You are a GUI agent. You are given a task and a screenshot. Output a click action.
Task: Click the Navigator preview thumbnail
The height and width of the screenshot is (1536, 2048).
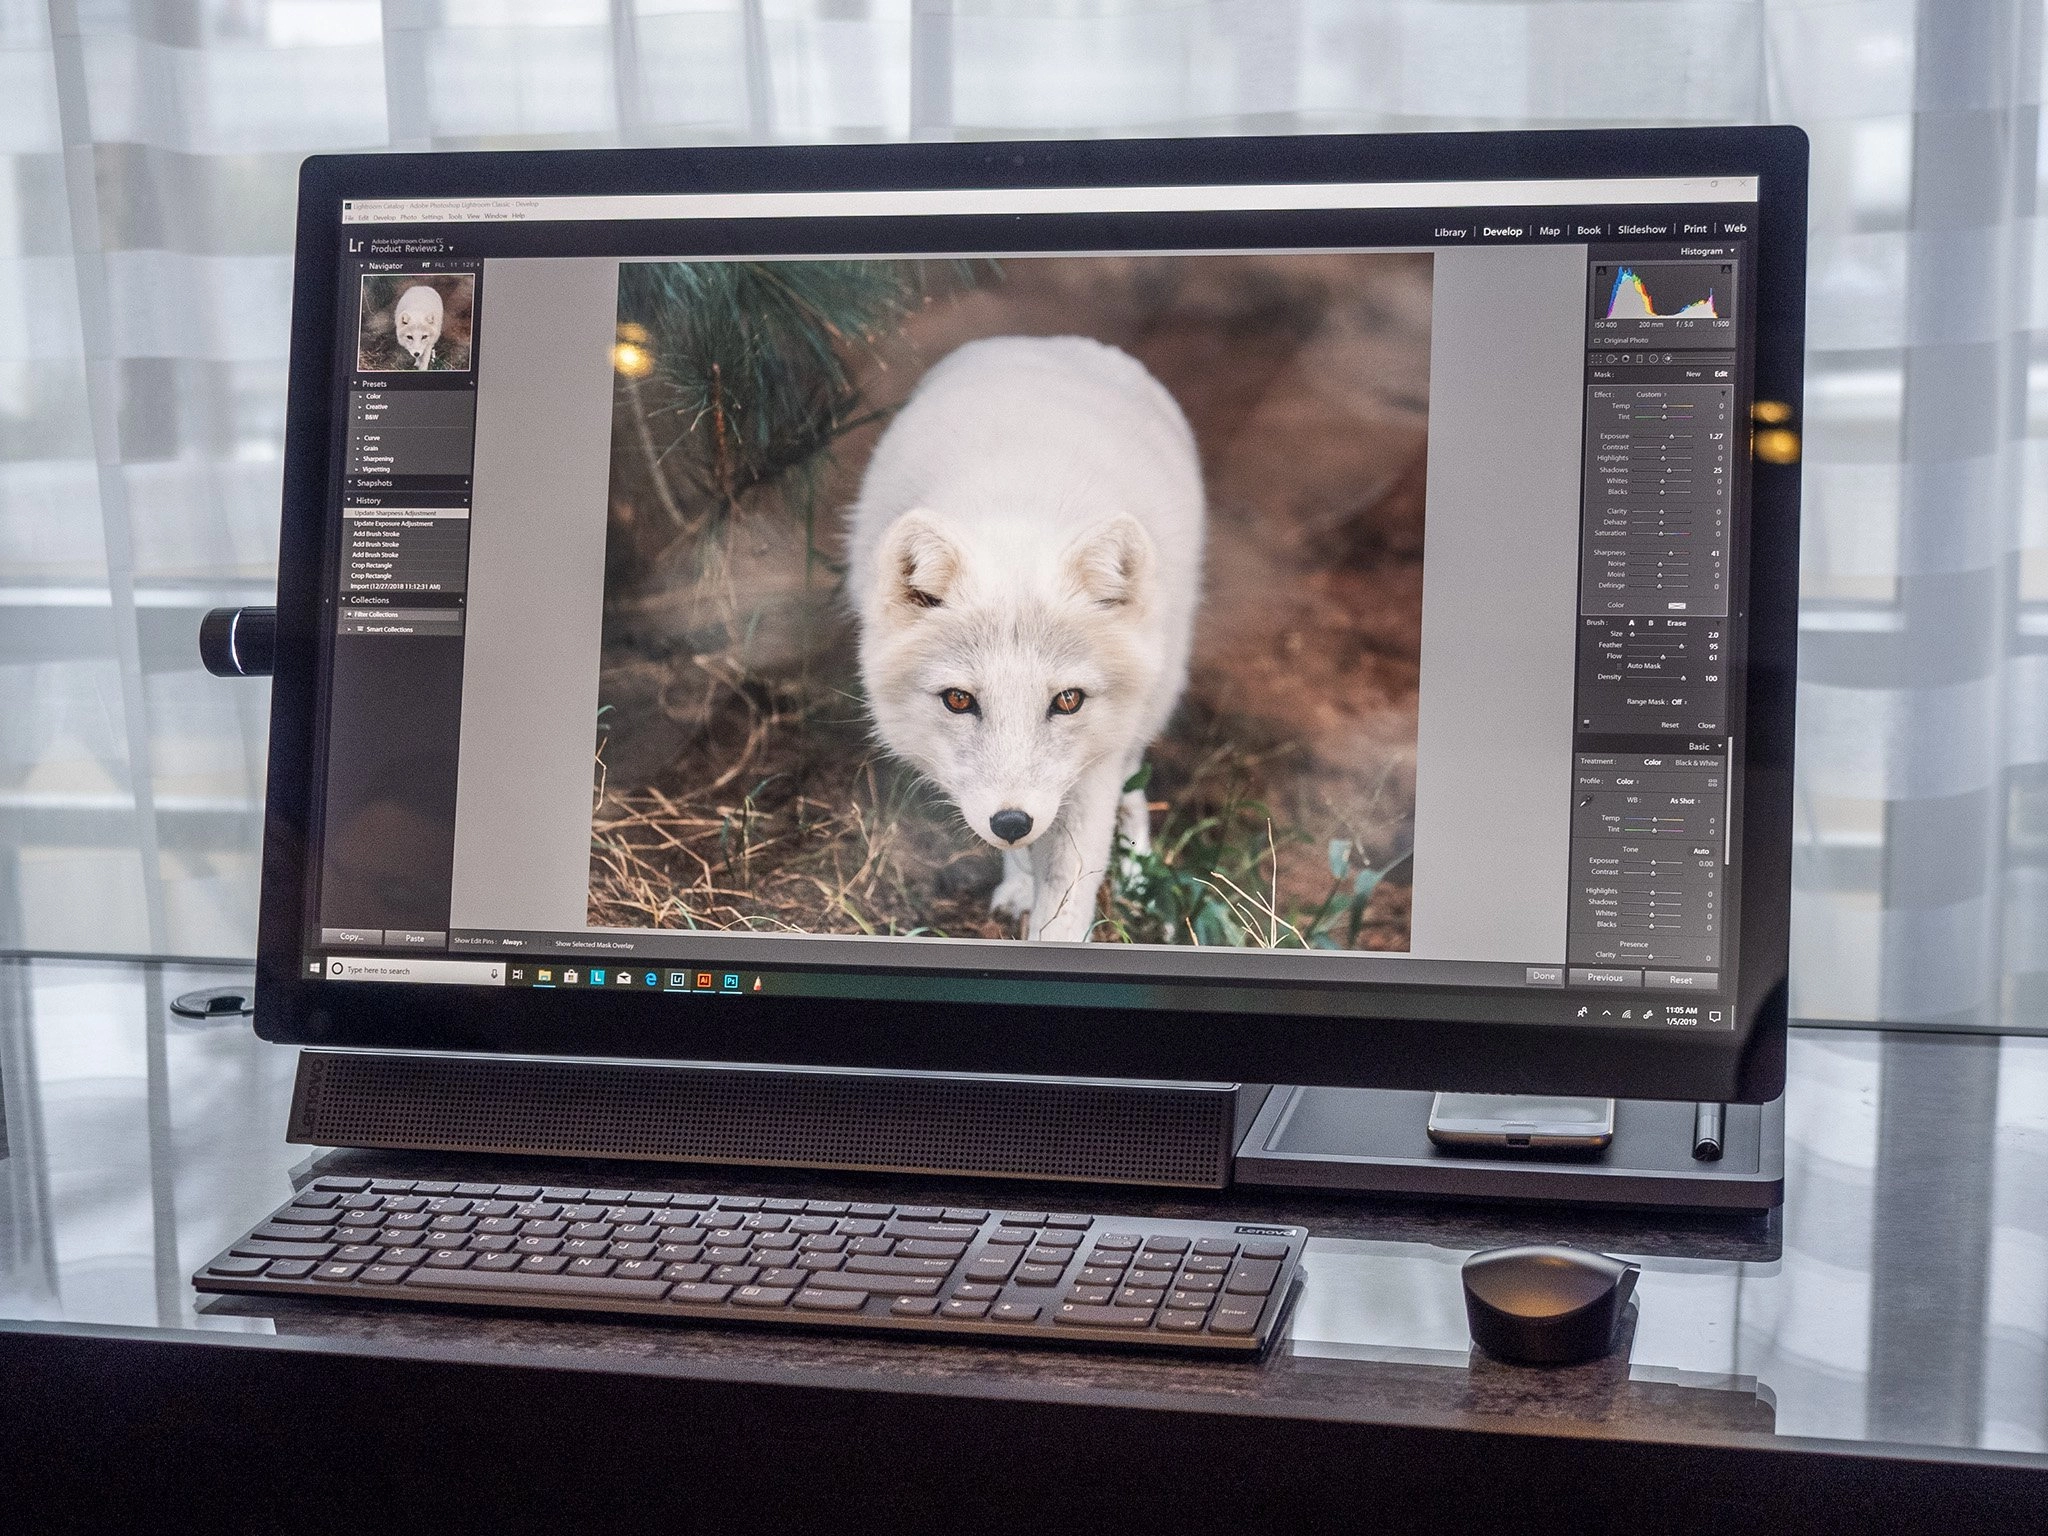point(416,322)
